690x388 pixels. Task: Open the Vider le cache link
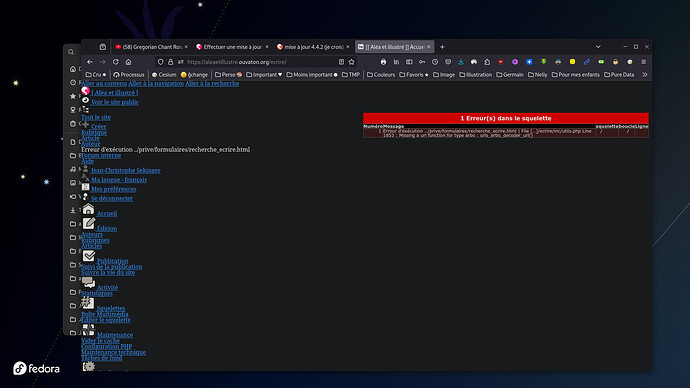(x=100, y=340)
